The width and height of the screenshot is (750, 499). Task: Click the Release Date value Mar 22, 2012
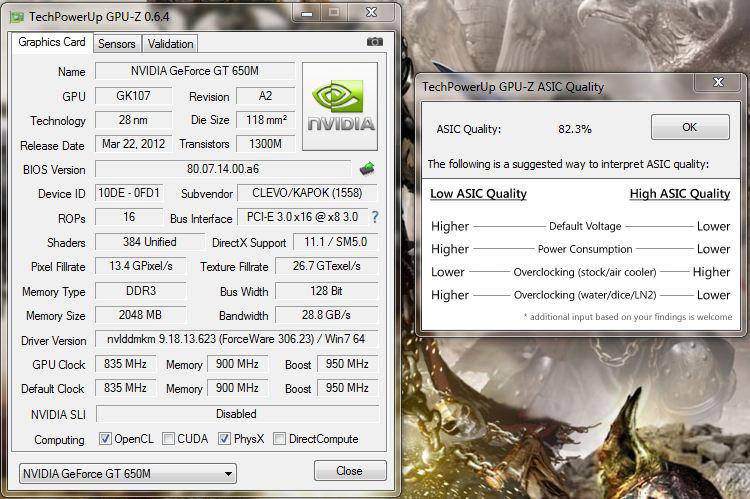tap(133, 144)
